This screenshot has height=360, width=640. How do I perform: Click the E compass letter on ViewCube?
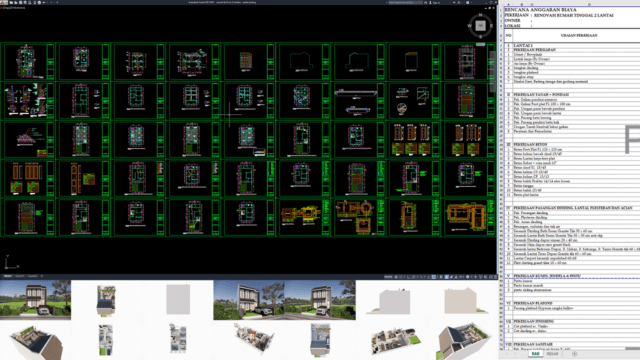(491, 26)
